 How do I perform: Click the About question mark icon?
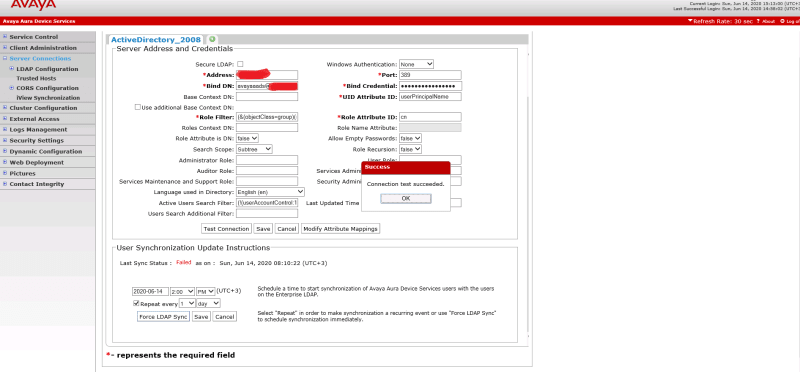pos(758,21)
